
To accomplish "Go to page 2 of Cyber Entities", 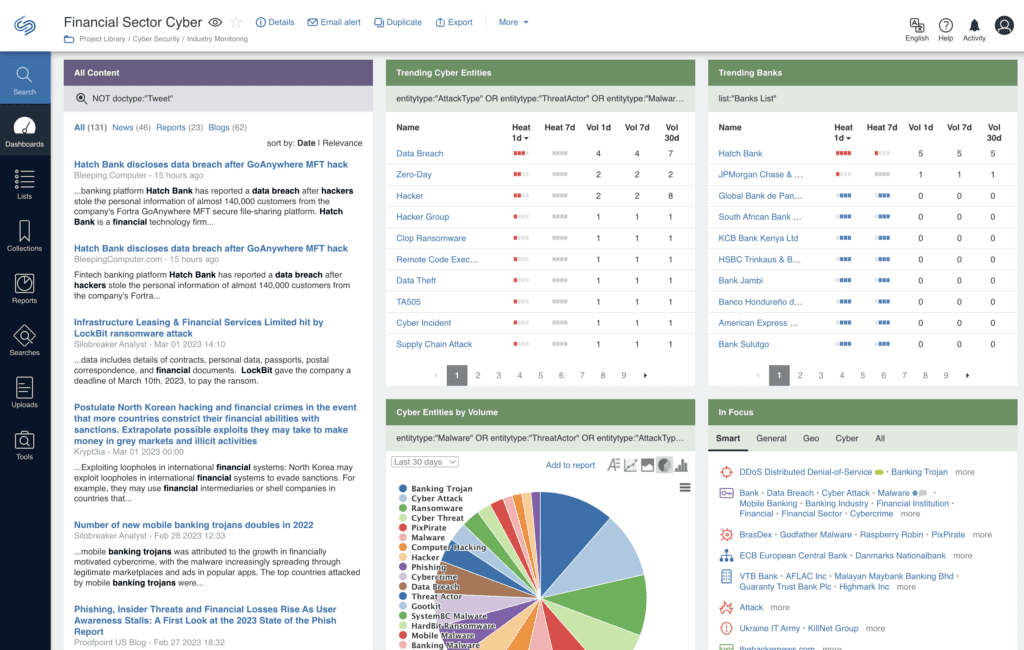I will click(478, 376).
